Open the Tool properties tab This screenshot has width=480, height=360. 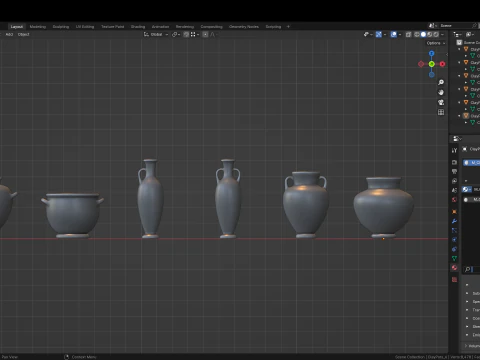pos(454,150)
